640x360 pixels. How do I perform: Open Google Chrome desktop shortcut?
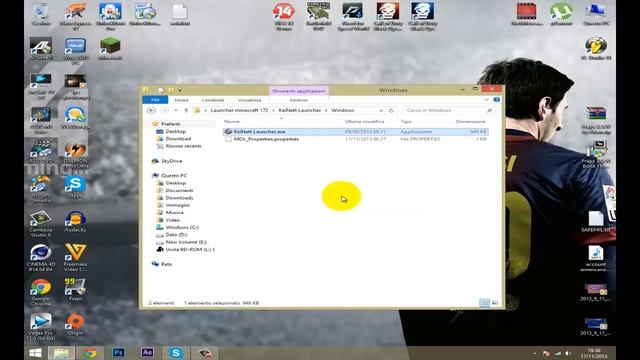(41, 292)
